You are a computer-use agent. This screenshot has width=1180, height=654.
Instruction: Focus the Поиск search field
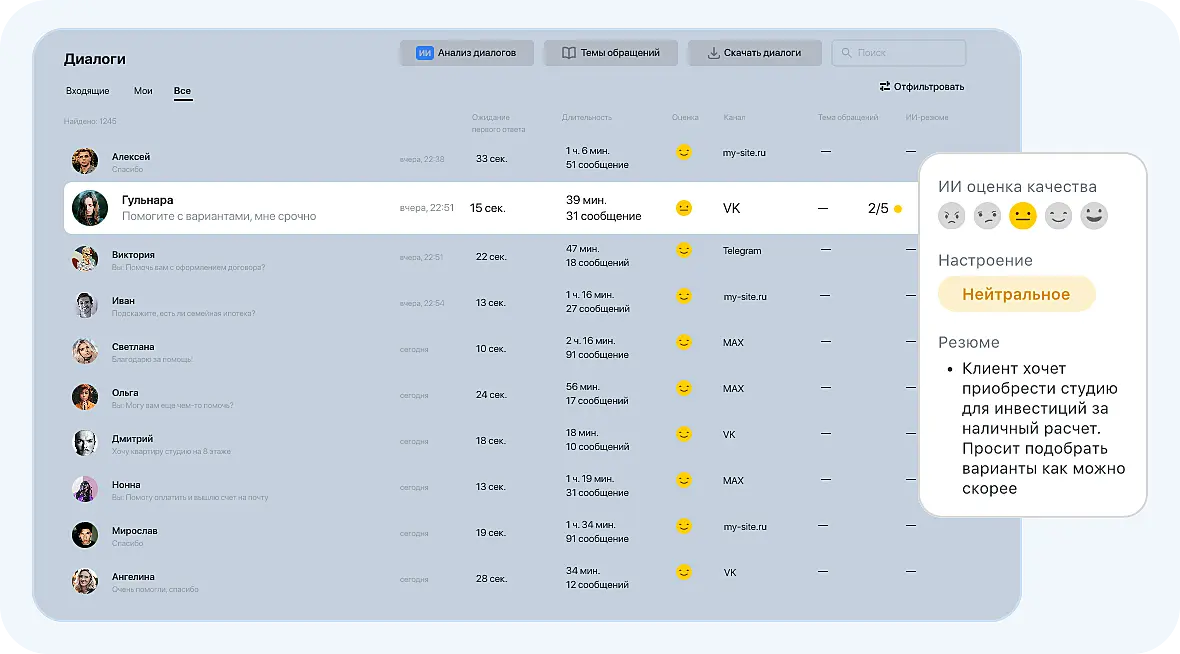pyautogui.click(x=899, y=53)
